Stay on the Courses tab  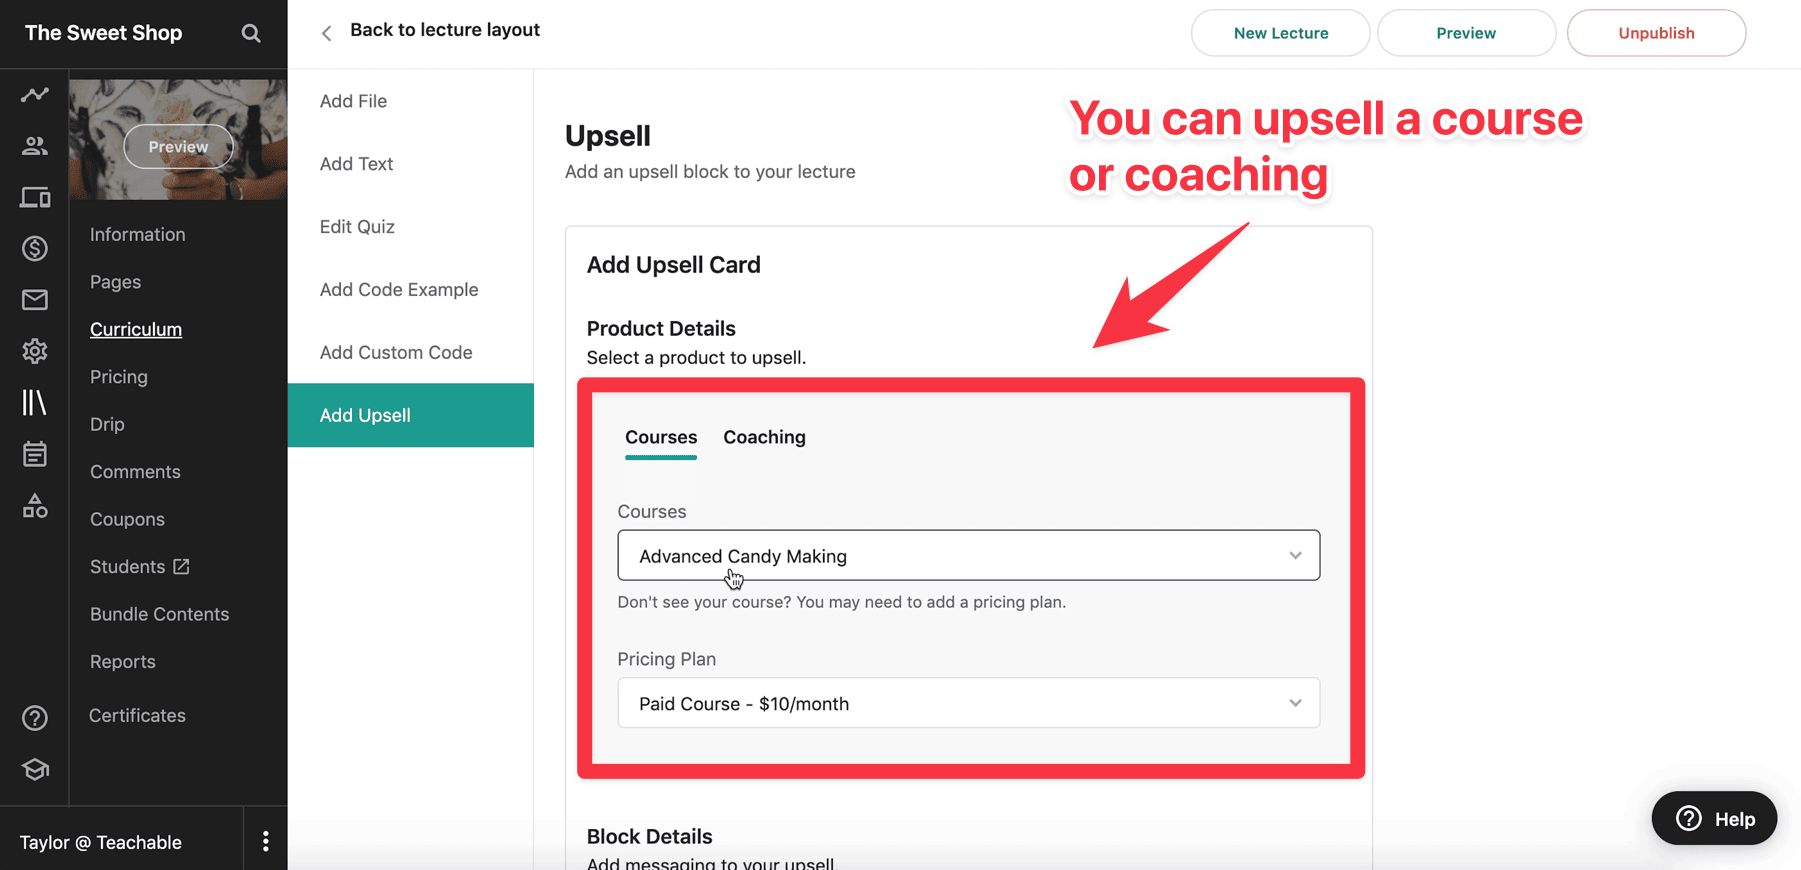pyautogui.click(x=660, y=437)
